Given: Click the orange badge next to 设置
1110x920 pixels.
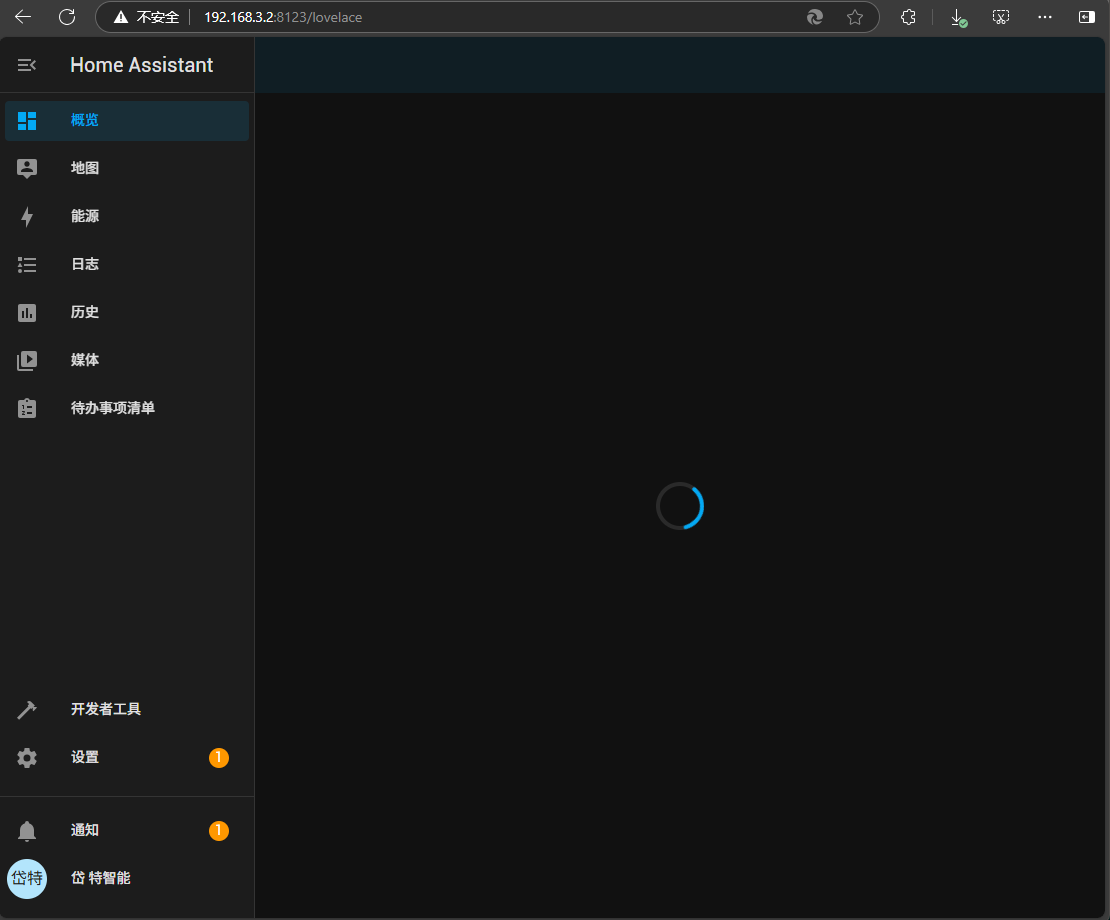Looking at the screenshot, I should (219, 758).
